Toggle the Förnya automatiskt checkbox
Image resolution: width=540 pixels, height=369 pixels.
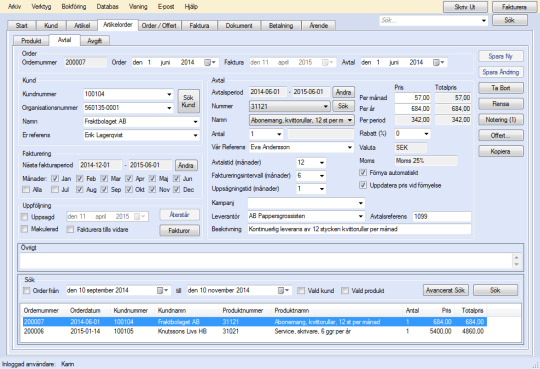363,173
